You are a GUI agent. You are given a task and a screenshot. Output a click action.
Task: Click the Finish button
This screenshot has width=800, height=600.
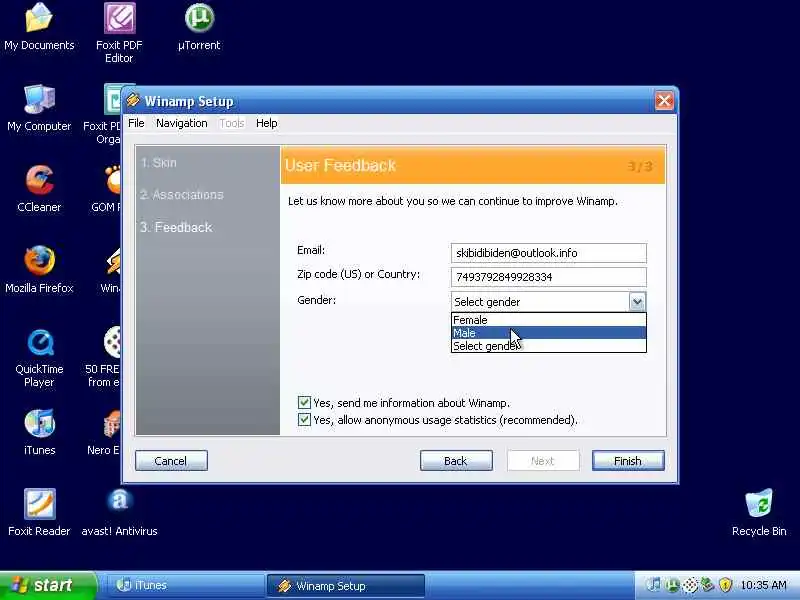628,461
